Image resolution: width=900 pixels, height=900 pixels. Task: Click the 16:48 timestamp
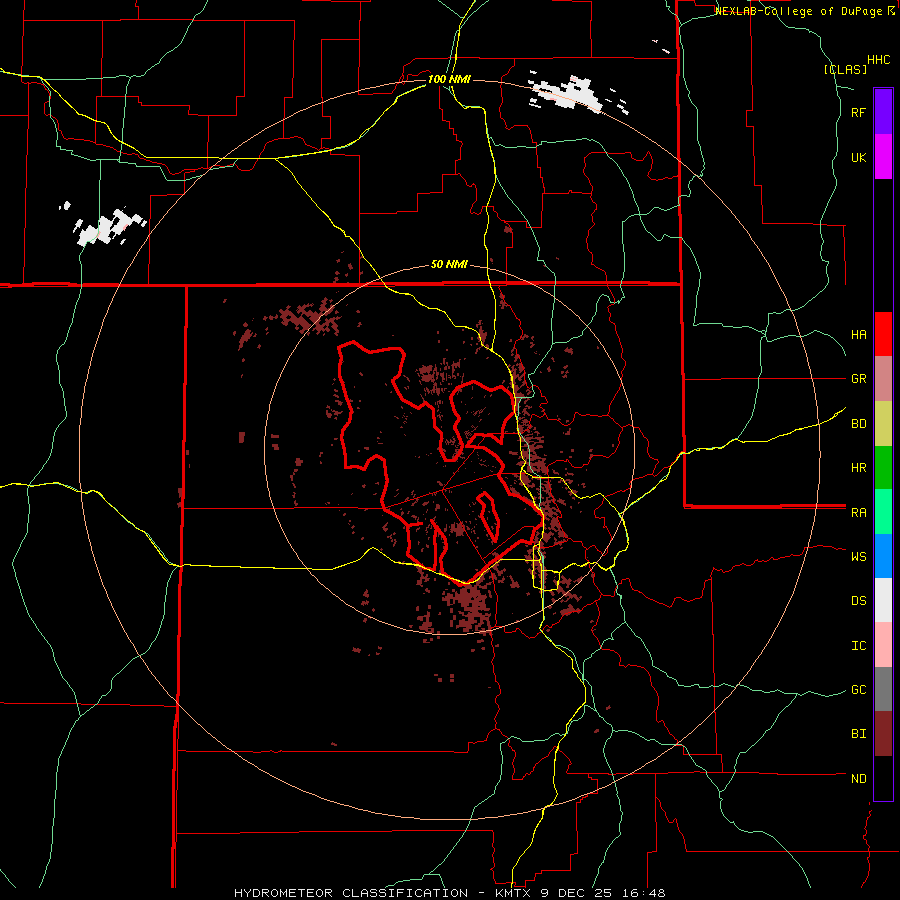coord(642,893)
